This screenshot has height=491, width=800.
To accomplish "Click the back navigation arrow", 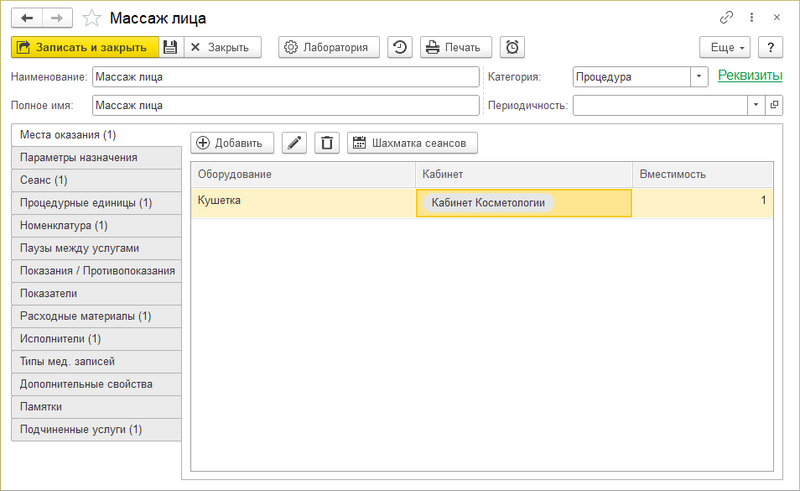I will [x=27, y=18].
